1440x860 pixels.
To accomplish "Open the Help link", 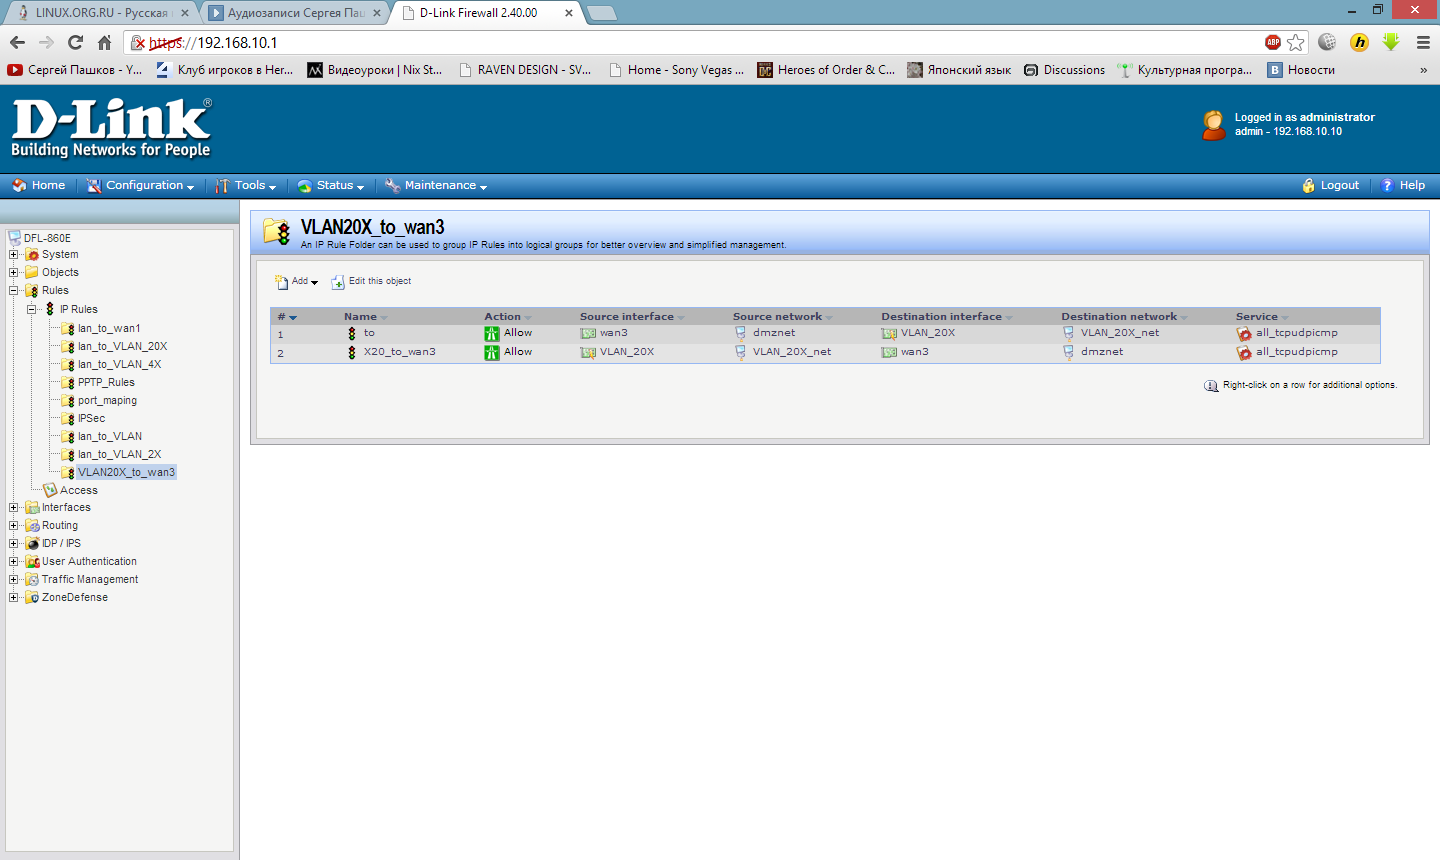I will [1403, 185].
